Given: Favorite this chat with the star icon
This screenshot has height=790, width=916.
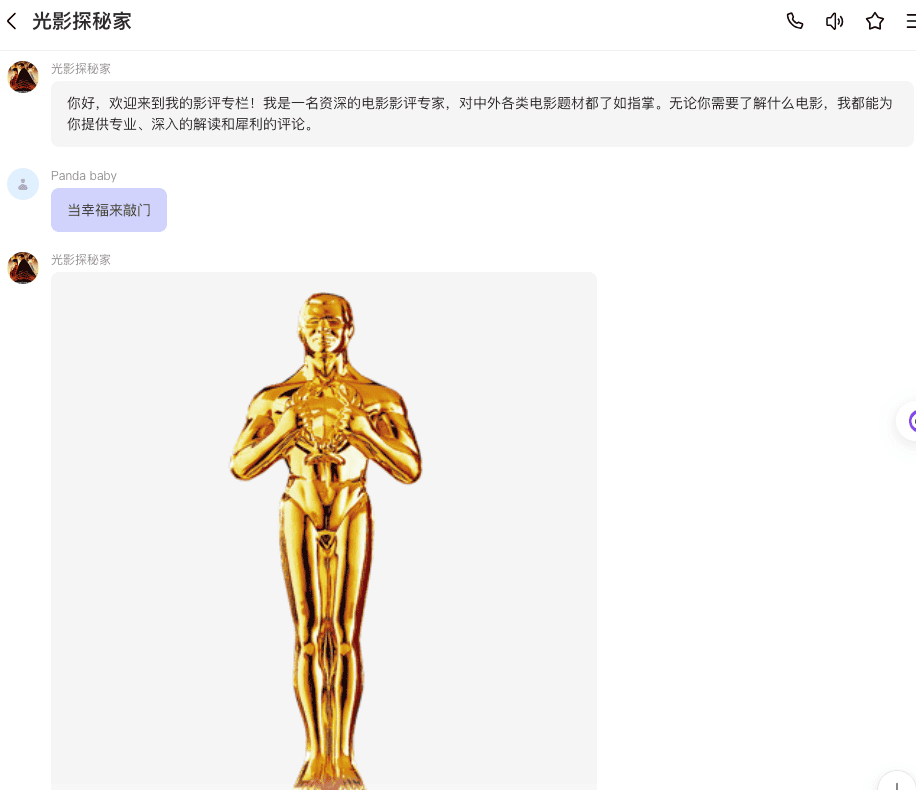Looking at the screenshot, I should coord(875,21).
